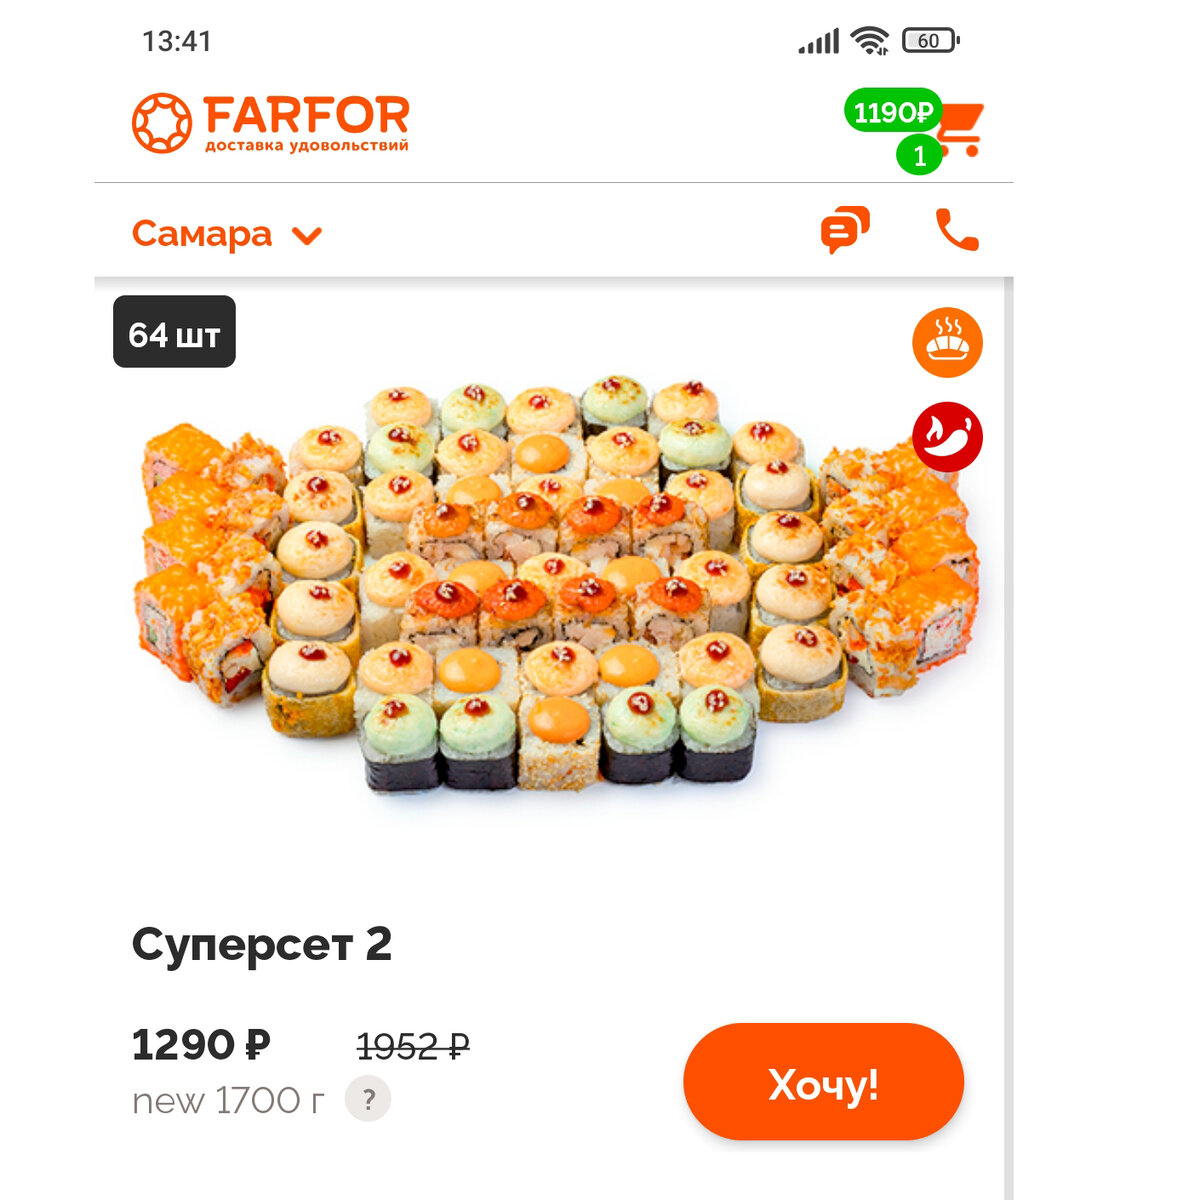Tap the green cart item count badge

click(919, 155)
